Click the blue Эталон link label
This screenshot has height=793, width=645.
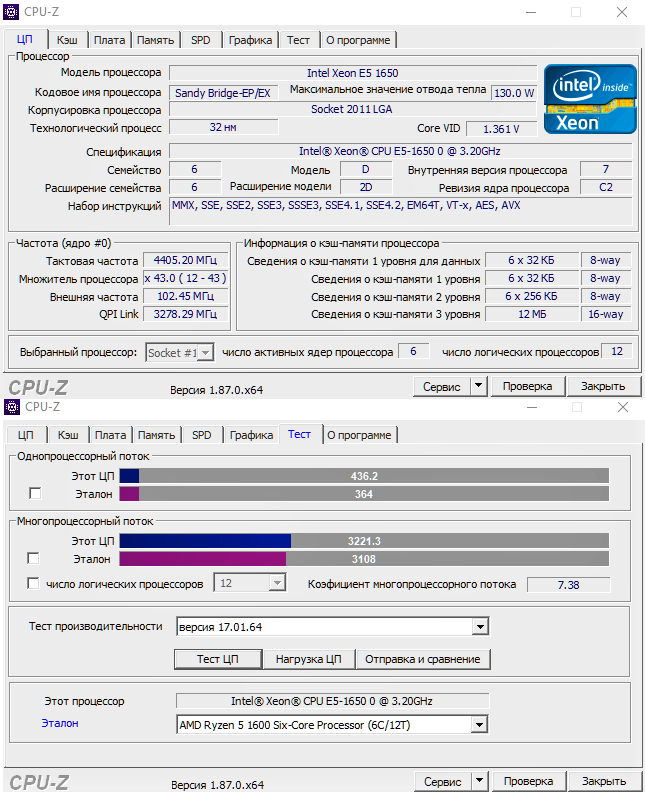(x=60, y=723)
